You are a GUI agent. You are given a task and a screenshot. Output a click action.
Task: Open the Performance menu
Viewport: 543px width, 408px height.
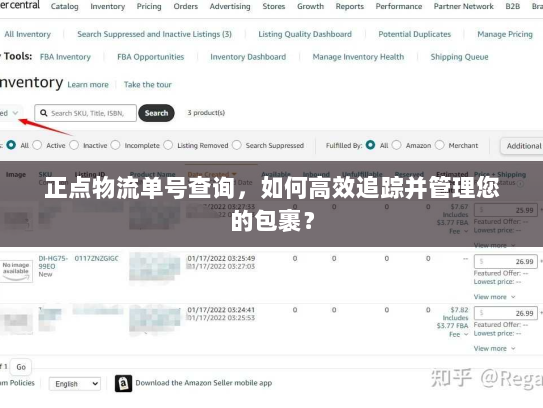tap(399, 6)
